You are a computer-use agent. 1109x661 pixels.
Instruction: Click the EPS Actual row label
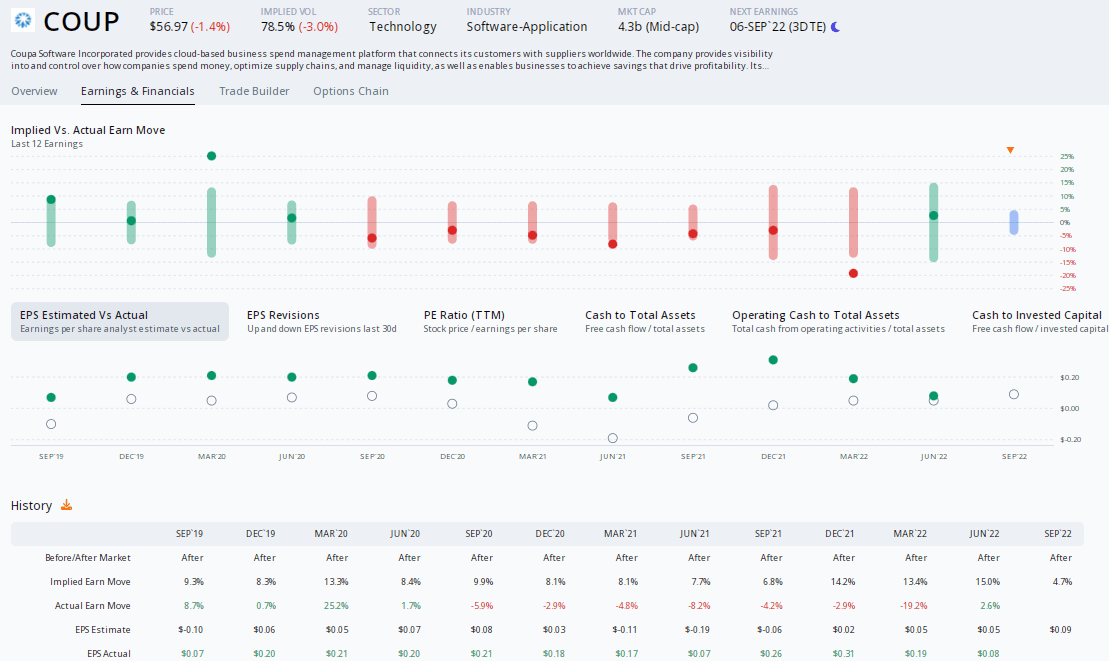(x=109, y=654)
